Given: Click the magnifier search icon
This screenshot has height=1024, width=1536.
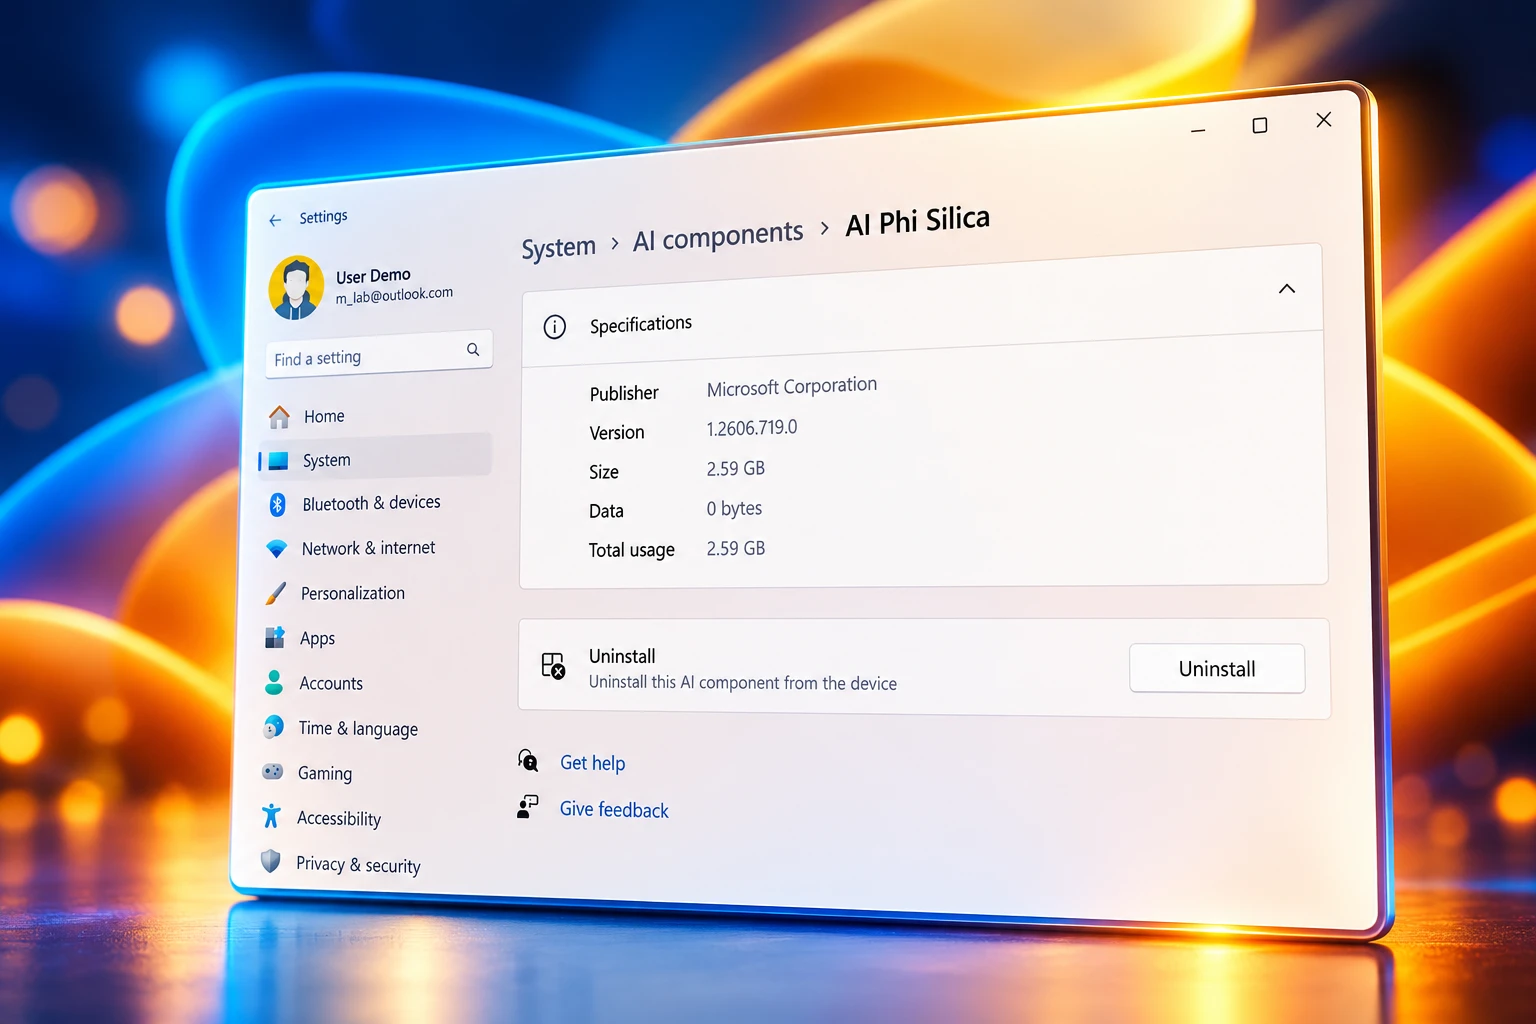Looking at the screenshot, I should (473, 349).
